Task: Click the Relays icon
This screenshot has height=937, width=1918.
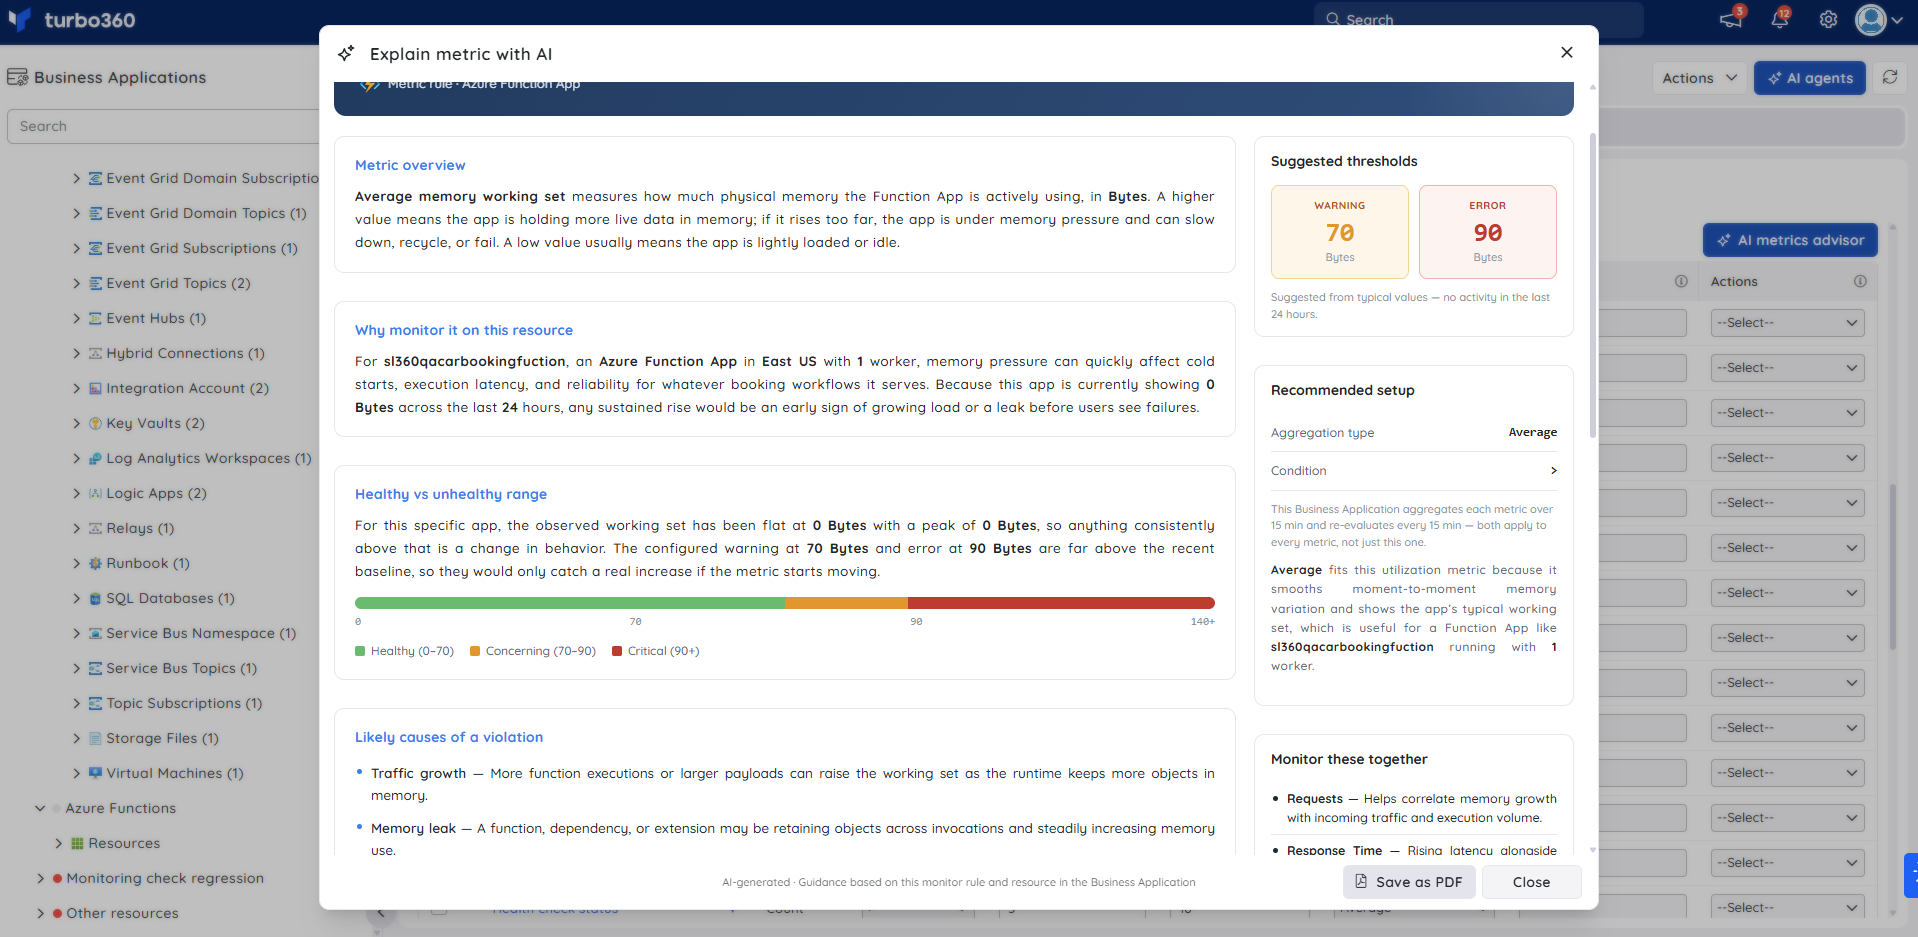Action: tap(96, 528)
